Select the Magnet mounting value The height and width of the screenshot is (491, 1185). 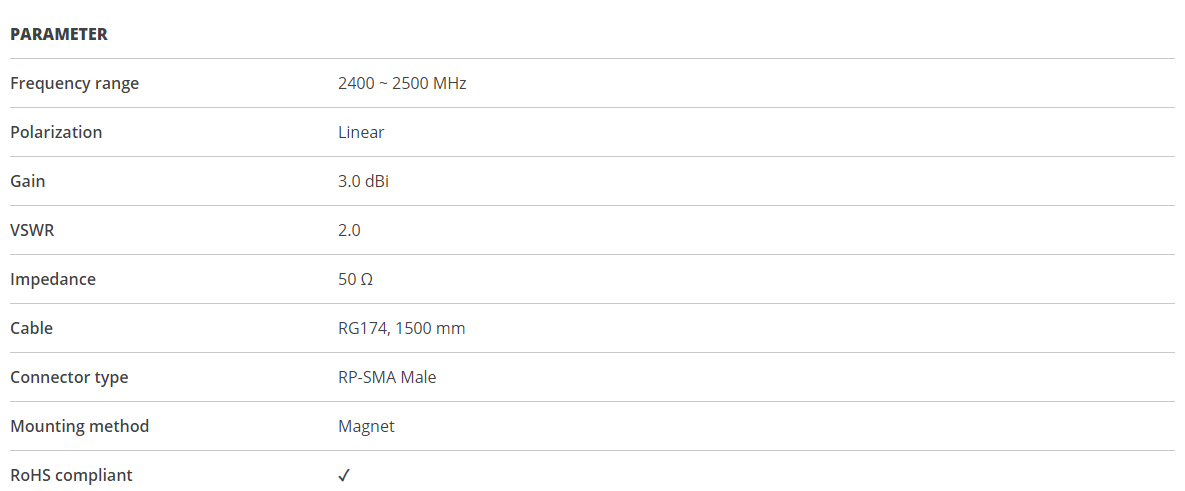(367, 426)
